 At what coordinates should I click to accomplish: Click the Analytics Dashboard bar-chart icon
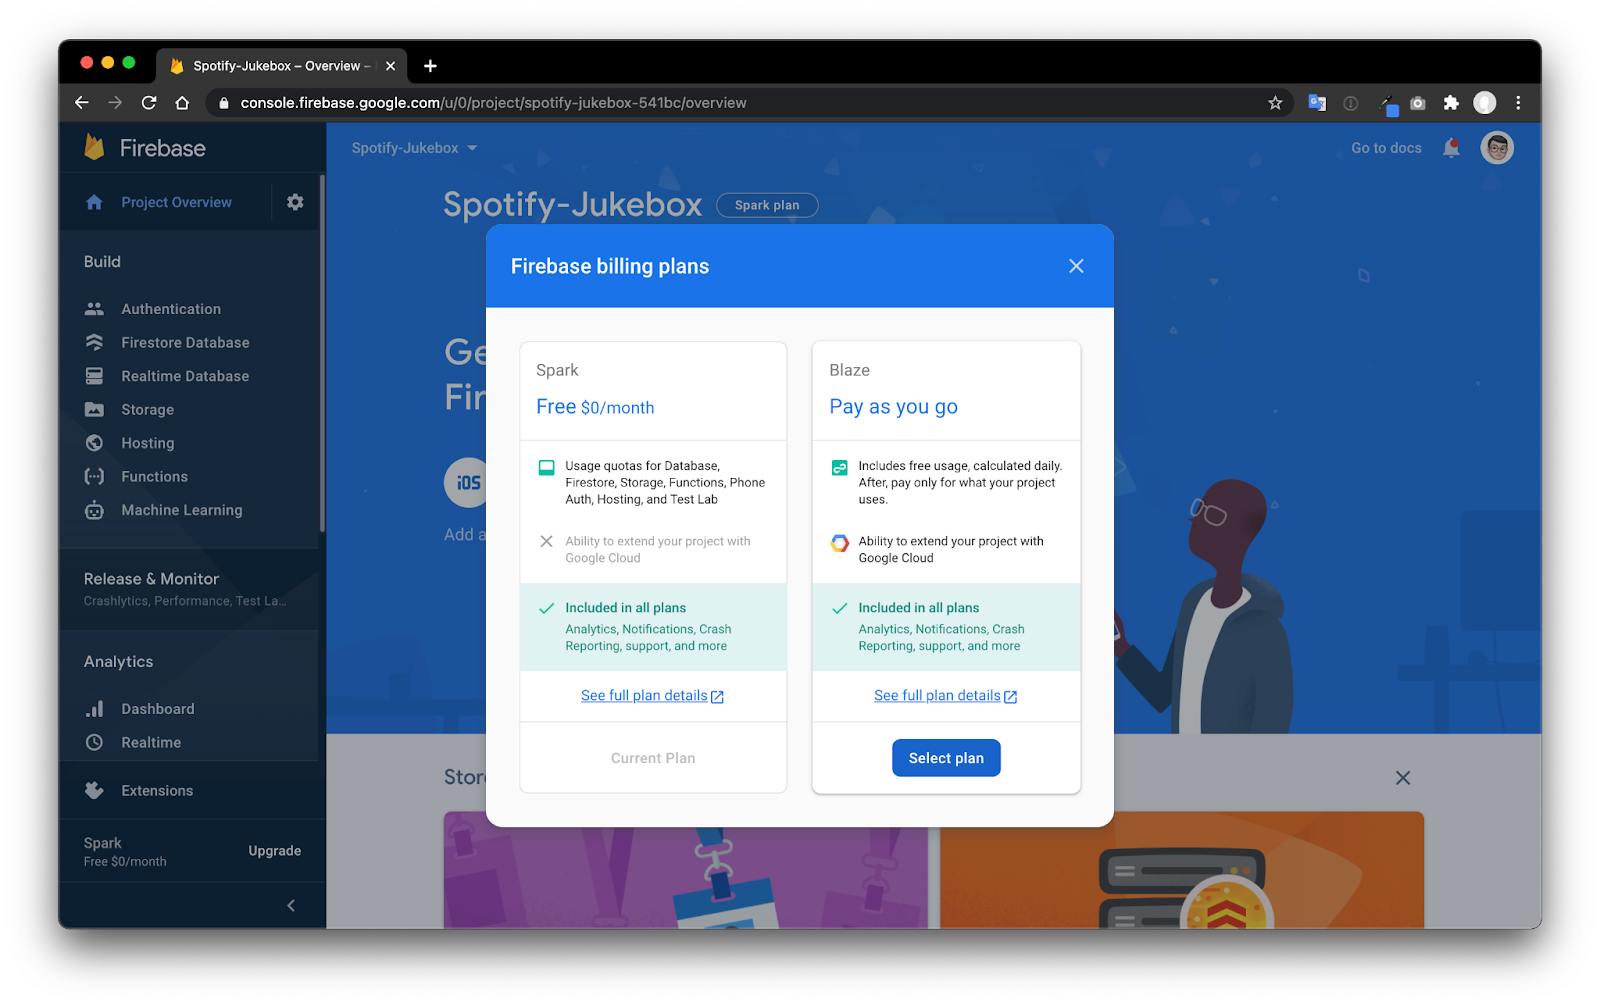(x=94, y=709)
